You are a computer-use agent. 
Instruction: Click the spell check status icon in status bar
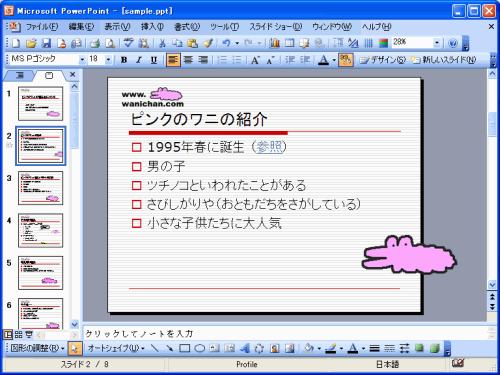click(x=458, y=363)
